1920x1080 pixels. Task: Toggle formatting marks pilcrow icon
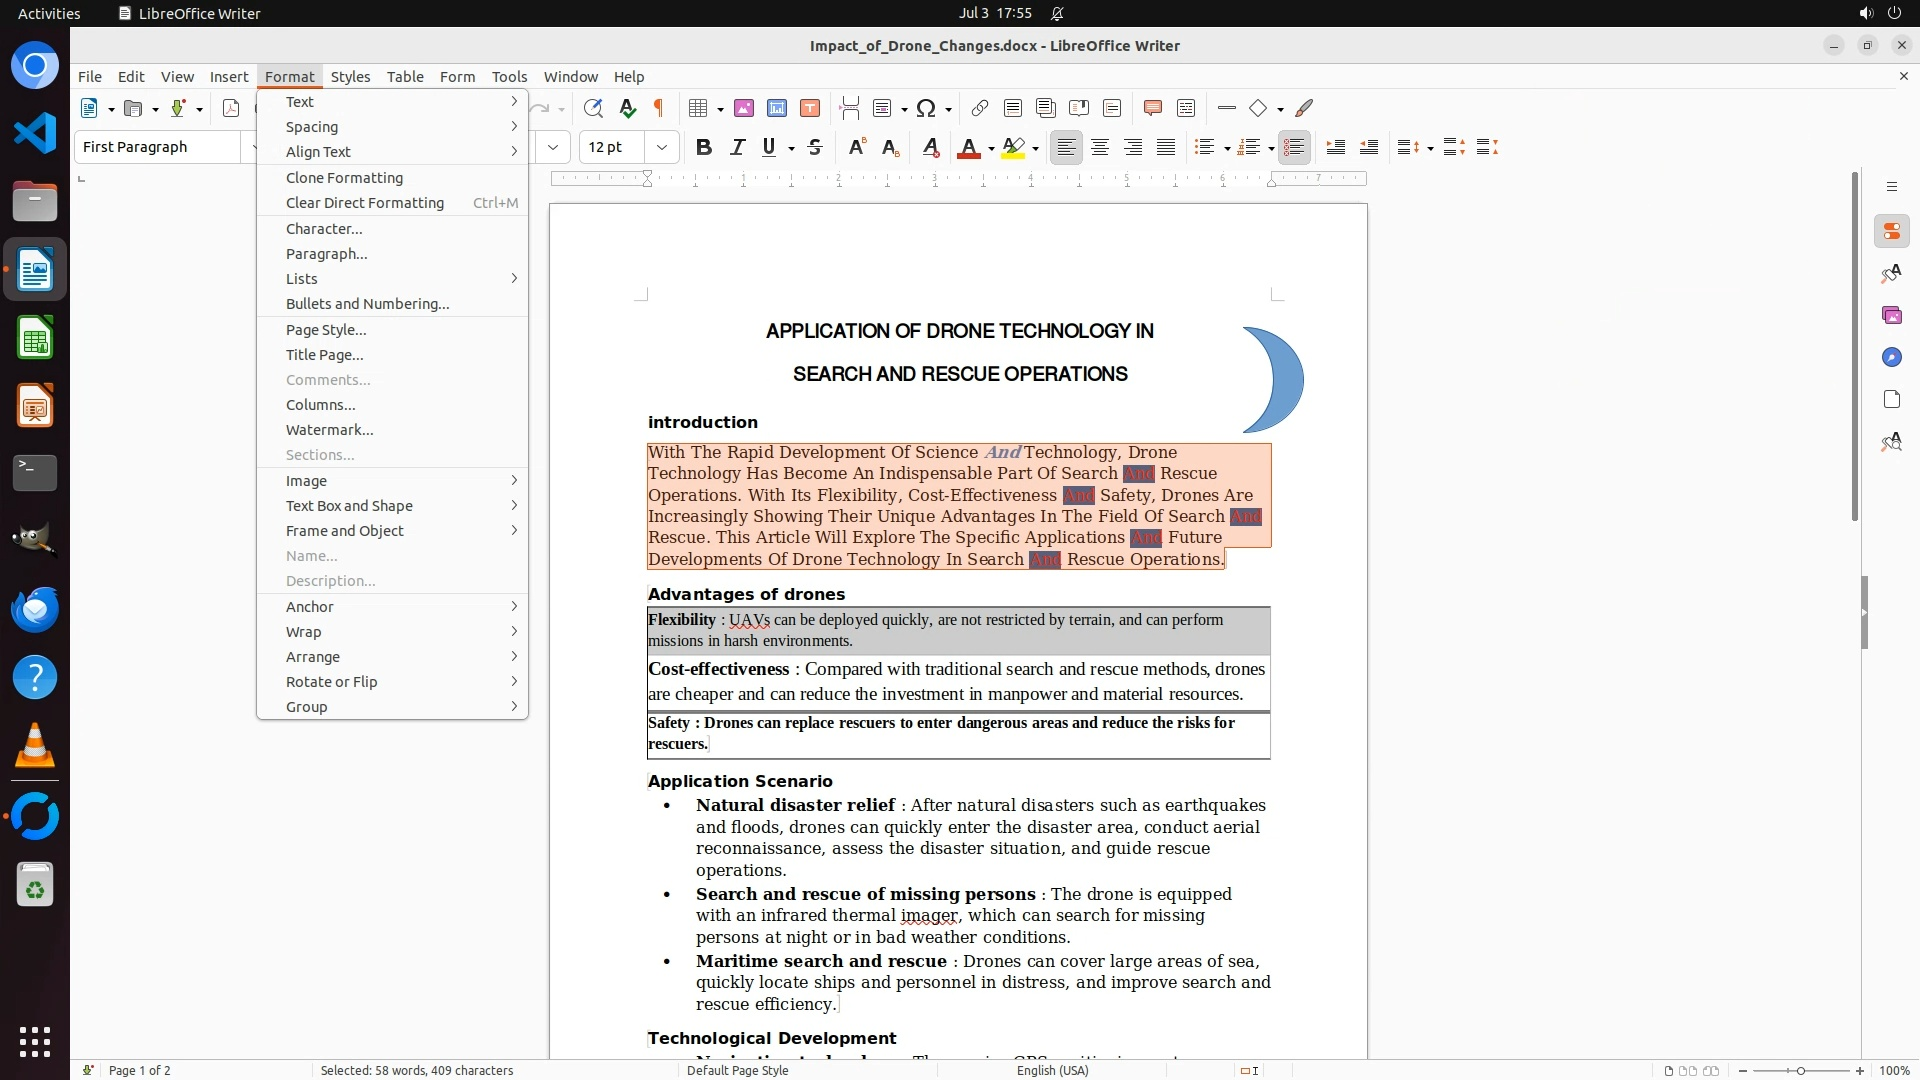[x=659, y=108]
